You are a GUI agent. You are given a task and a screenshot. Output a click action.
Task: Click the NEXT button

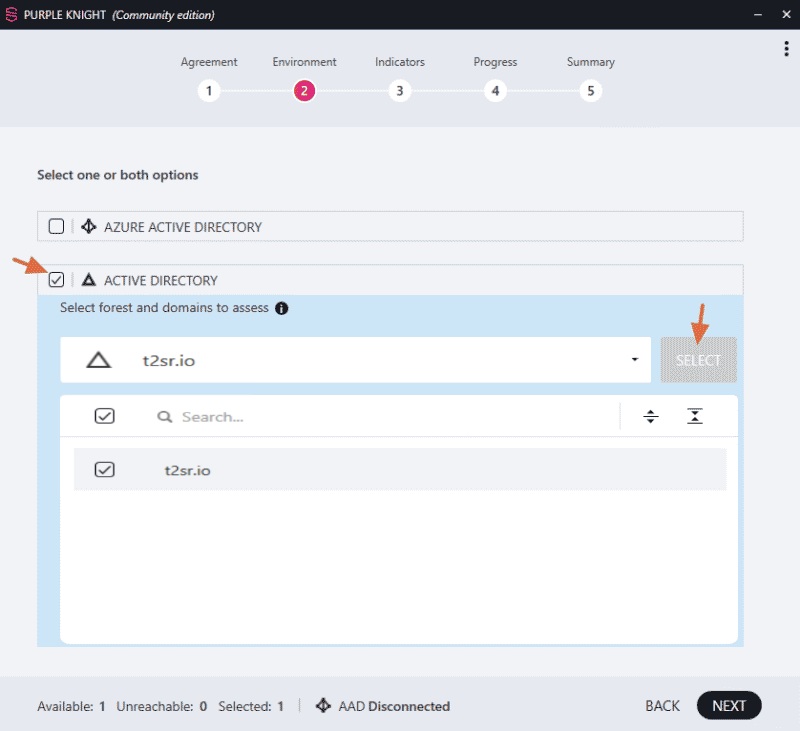pyautogui.click(x=729, y=705)
